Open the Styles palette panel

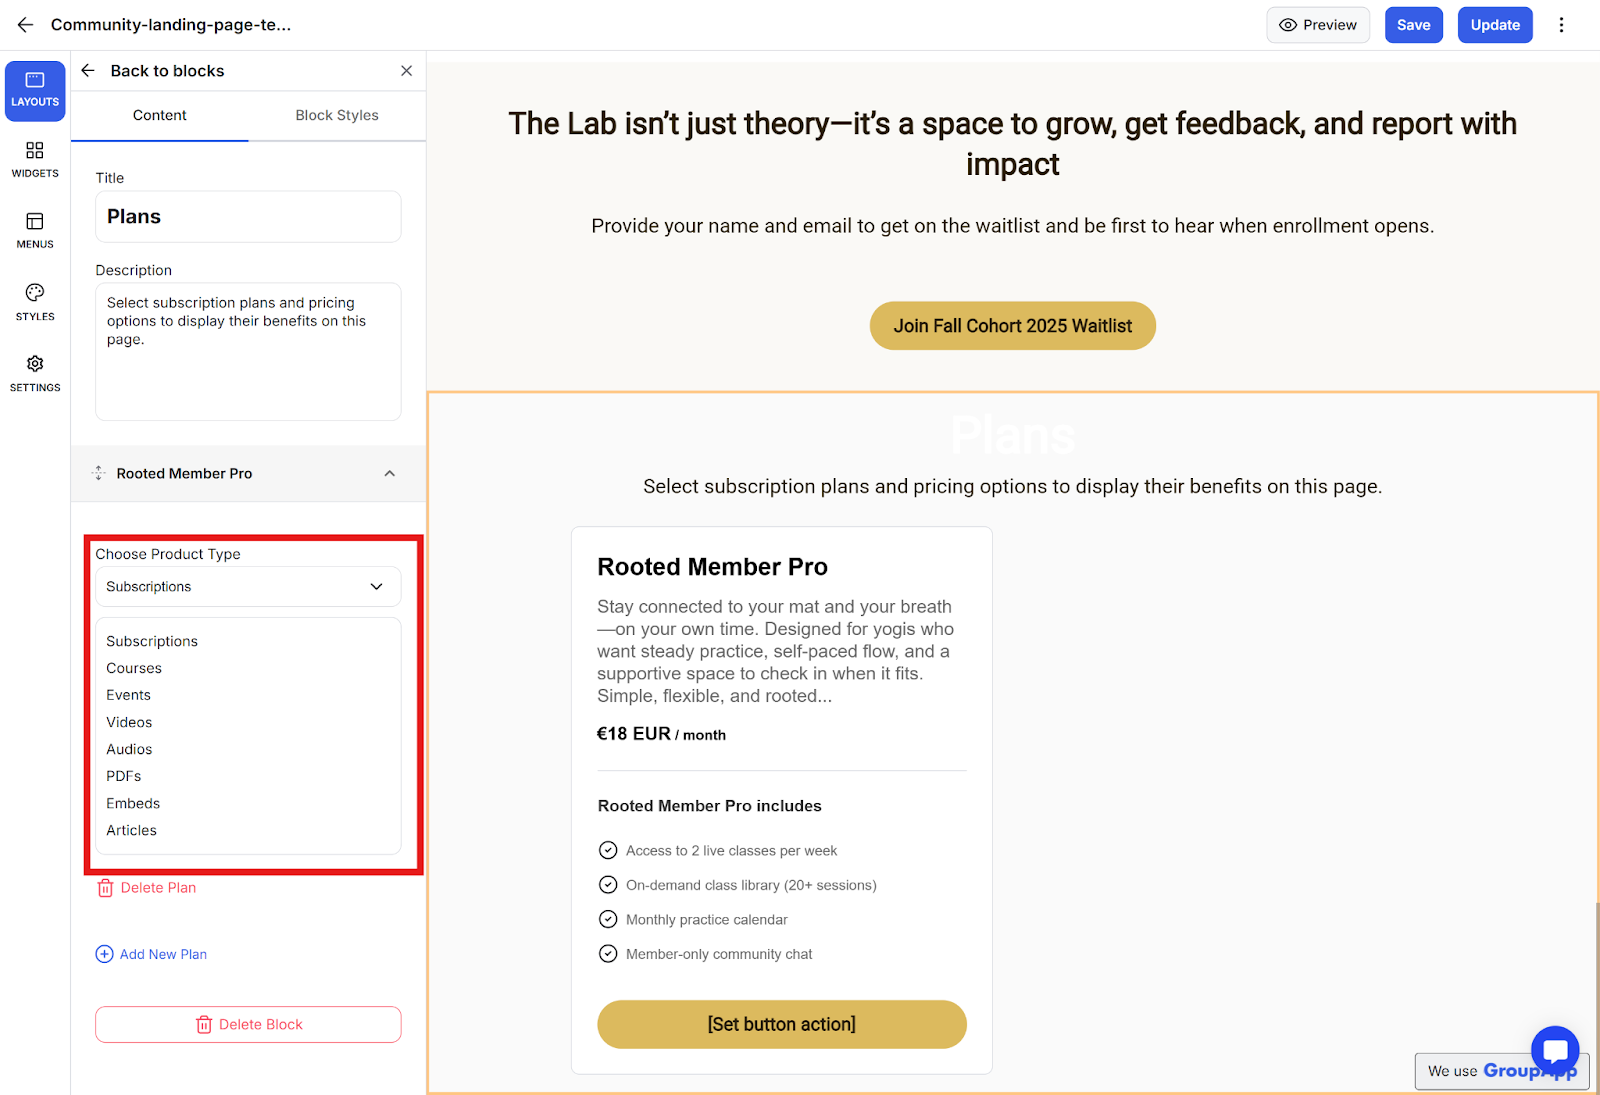point(35,302)
